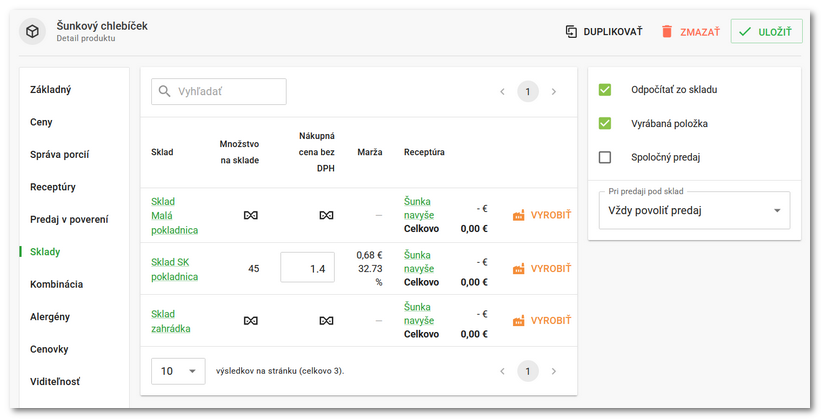Click the infinity quantity symbol for Sklad Malá pokladnica
The image size is (821, 419).
[251, 215]
